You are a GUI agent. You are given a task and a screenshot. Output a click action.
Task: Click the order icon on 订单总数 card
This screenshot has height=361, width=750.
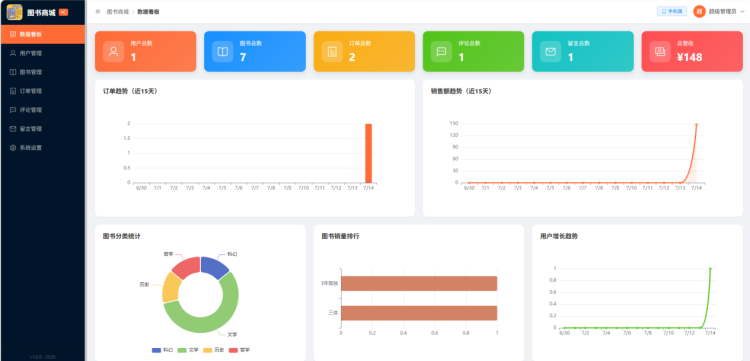click(x=332, y=52)
